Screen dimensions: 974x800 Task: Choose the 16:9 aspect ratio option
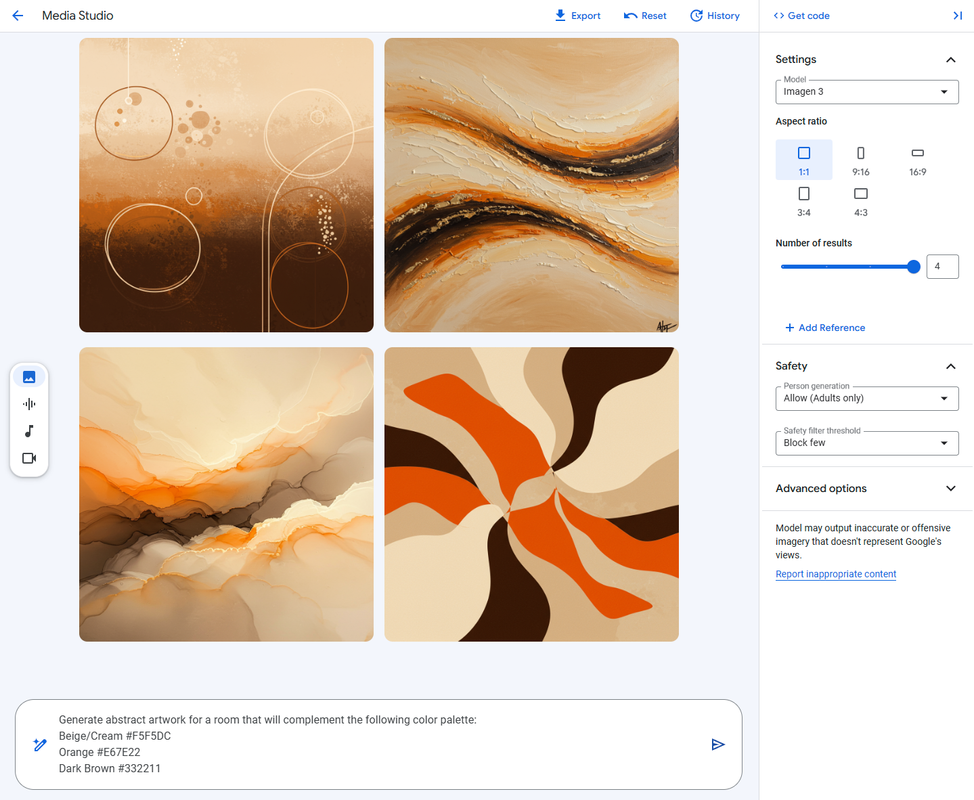pyautogui.click(x=917, y=160)
